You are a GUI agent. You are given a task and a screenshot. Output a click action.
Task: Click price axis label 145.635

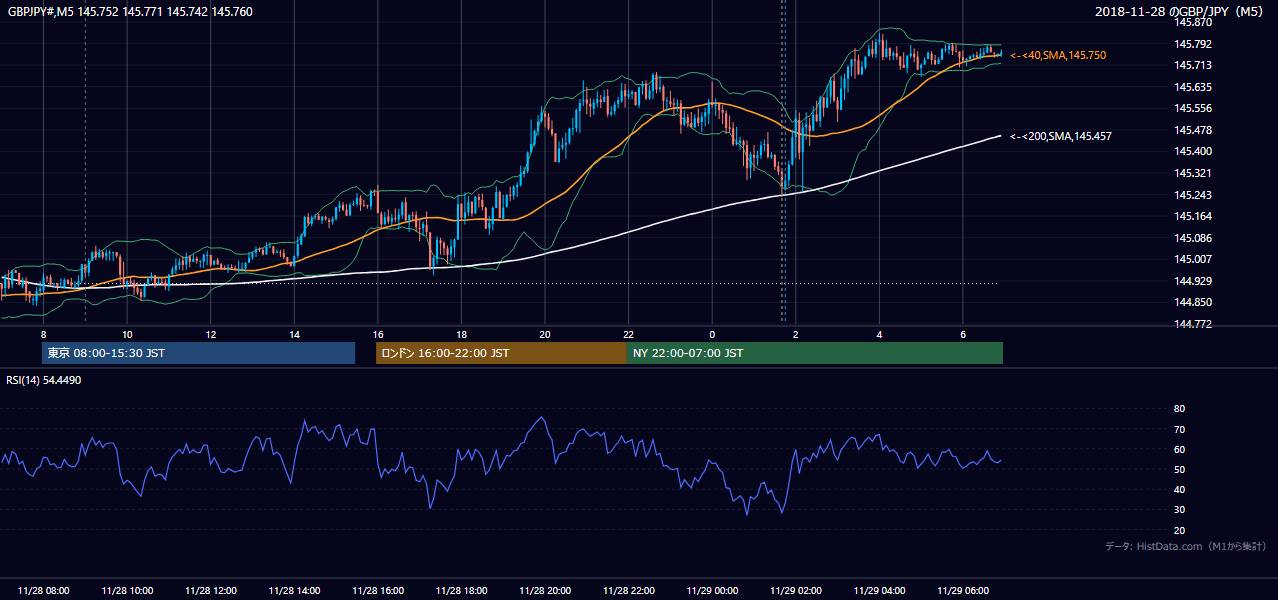click(1191, 87)
